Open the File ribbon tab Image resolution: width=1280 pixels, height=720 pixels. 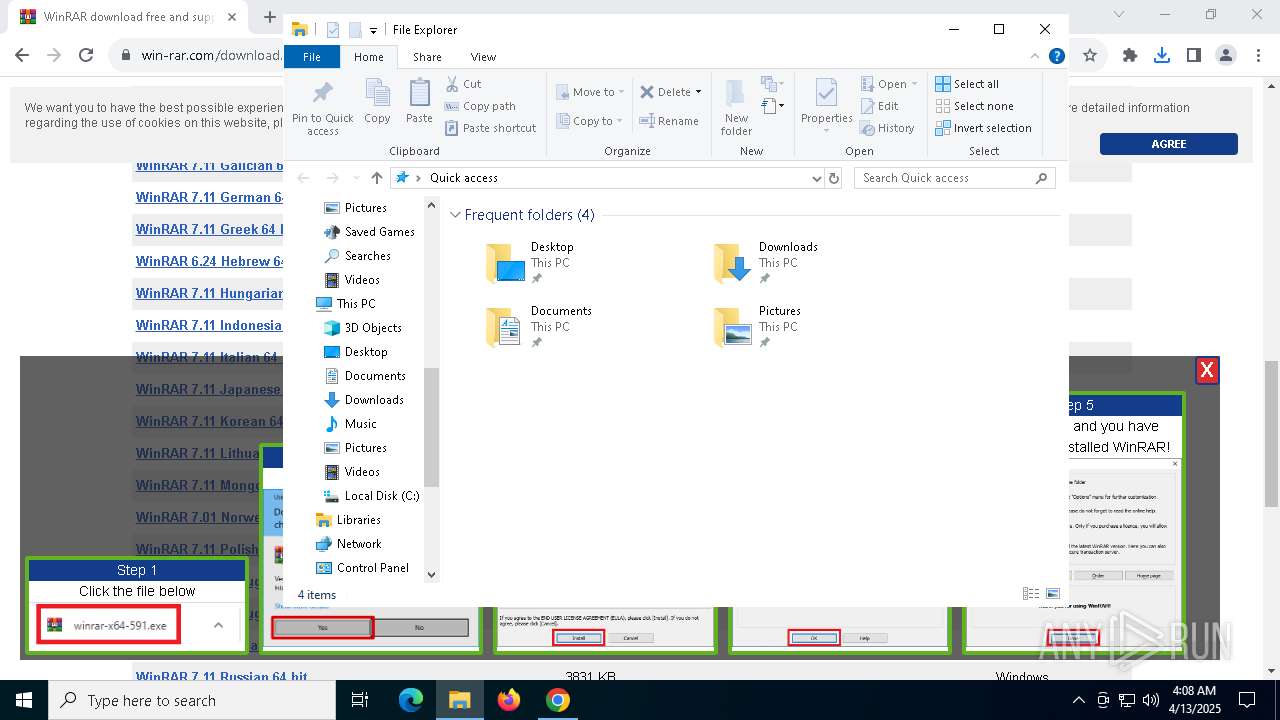click(x=312, y=57)
